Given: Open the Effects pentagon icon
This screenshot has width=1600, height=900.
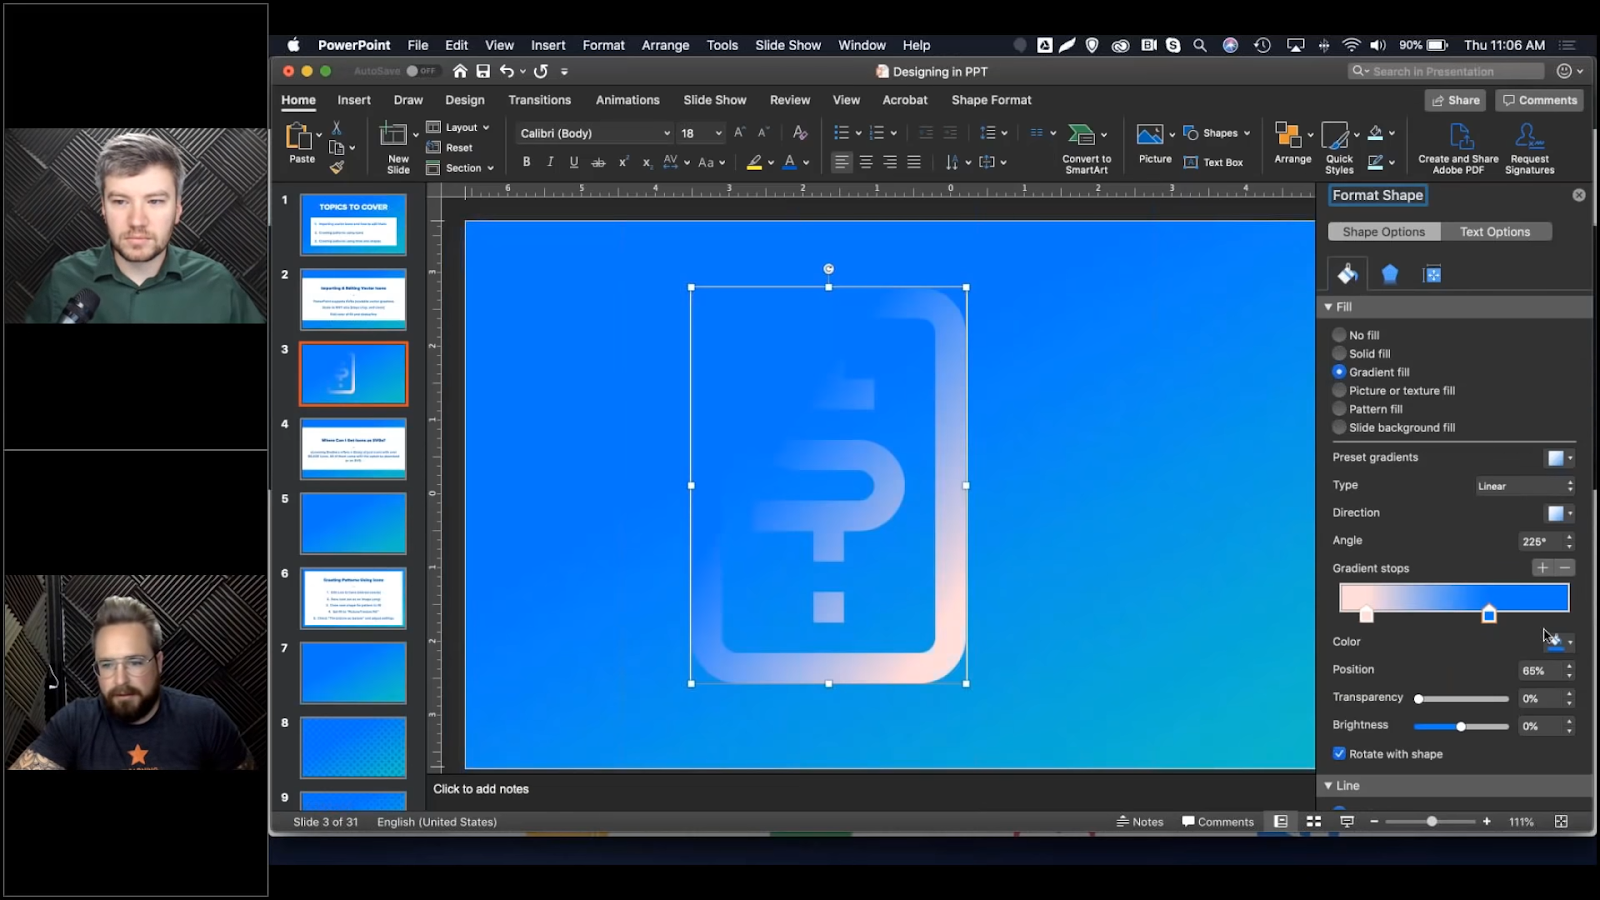Looking at the screenshot, I should click(1390, 274).
